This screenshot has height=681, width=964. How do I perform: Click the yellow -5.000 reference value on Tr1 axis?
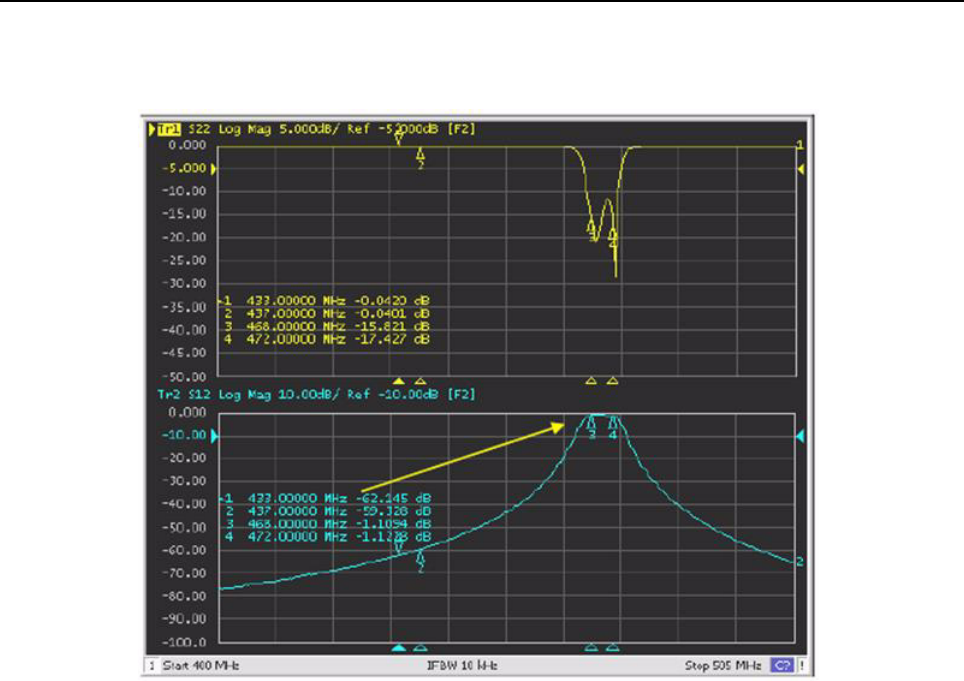(184, 168)
